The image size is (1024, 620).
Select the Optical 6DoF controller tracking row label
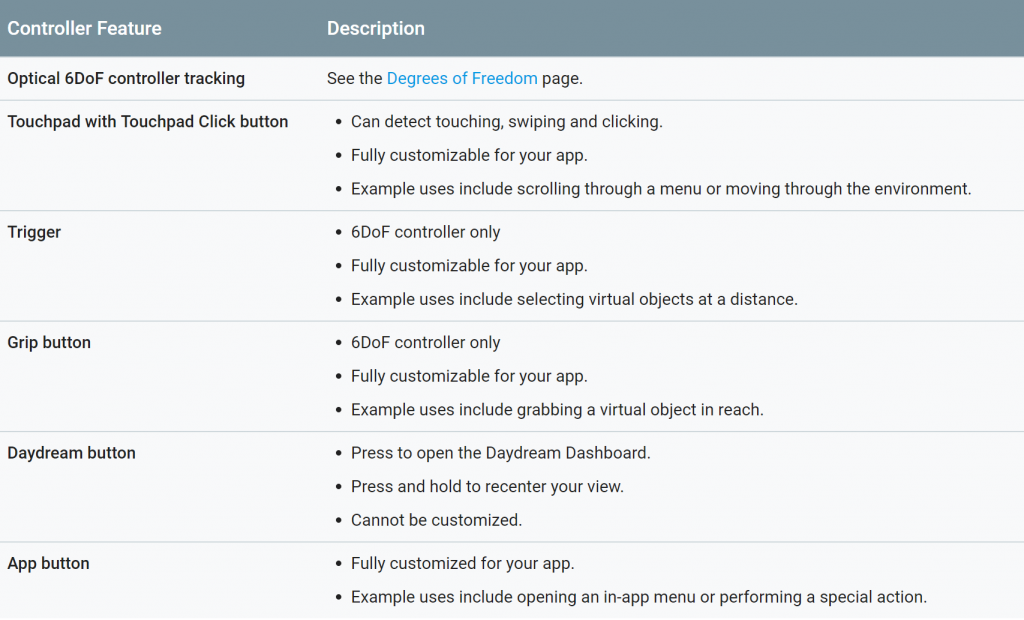coord(126,78)
